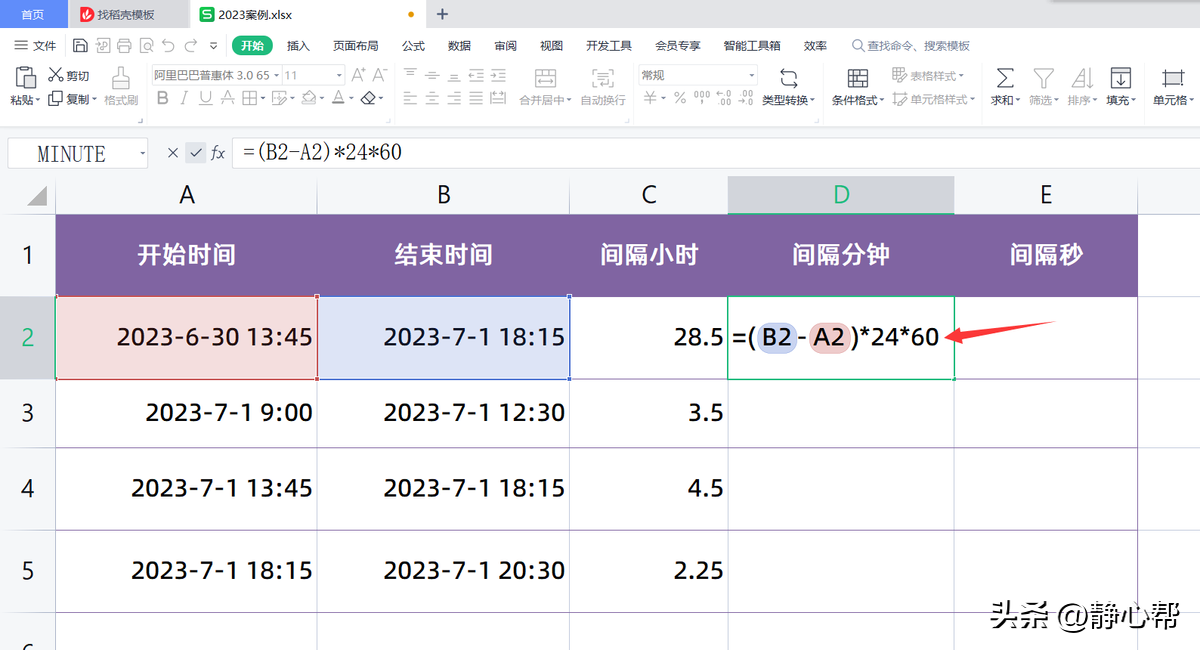1200x650 pixels.
Task: Click the Fill (填充) icon
Action: click(x=1121, y=78)
